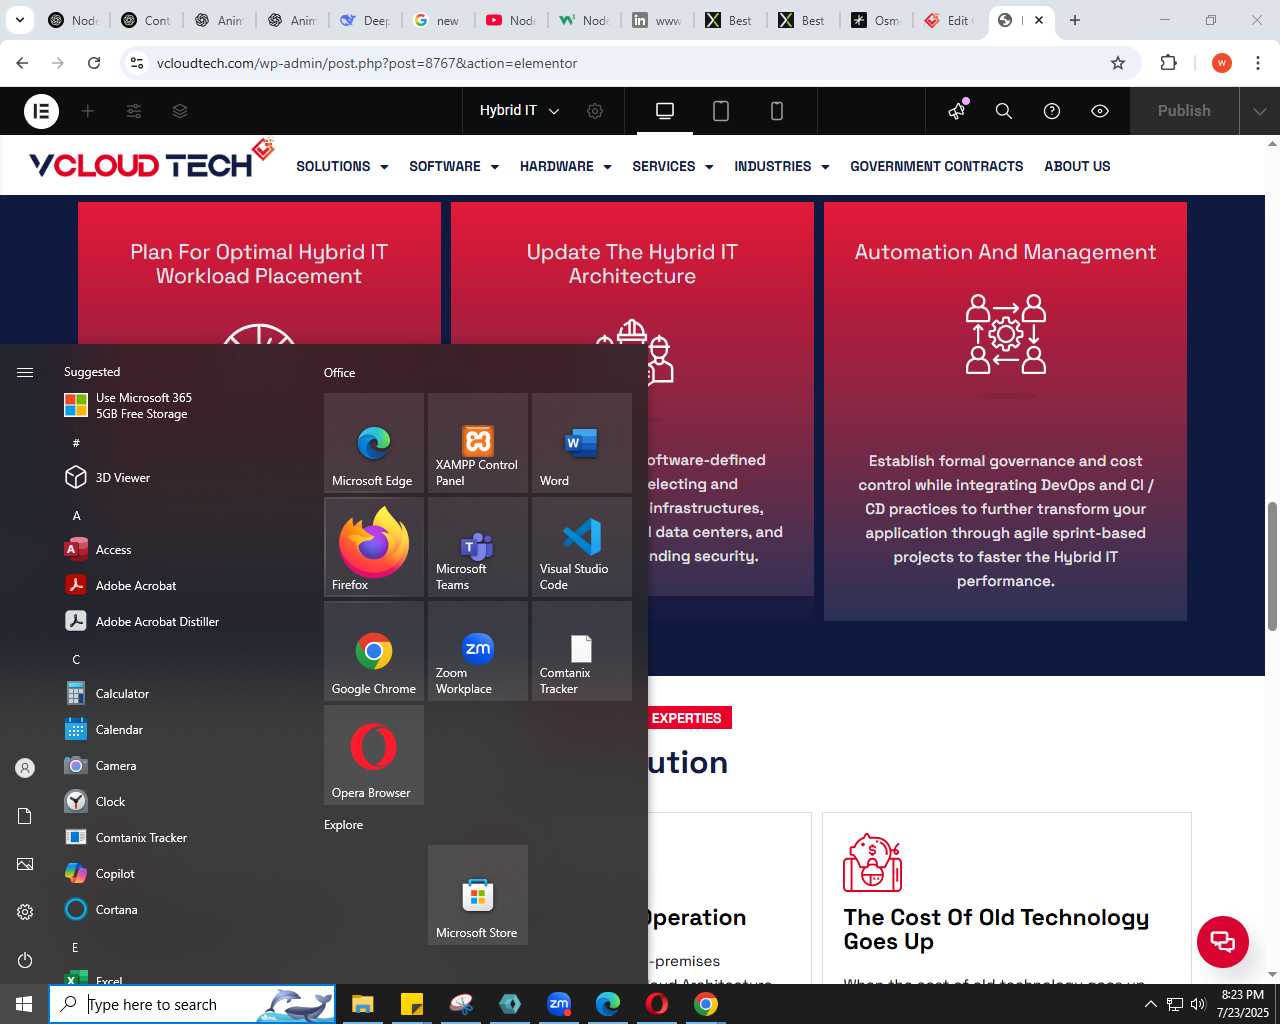Open page settings gear next to Hybrid IT
1280x1024 pixels.
tap(595, 111)
